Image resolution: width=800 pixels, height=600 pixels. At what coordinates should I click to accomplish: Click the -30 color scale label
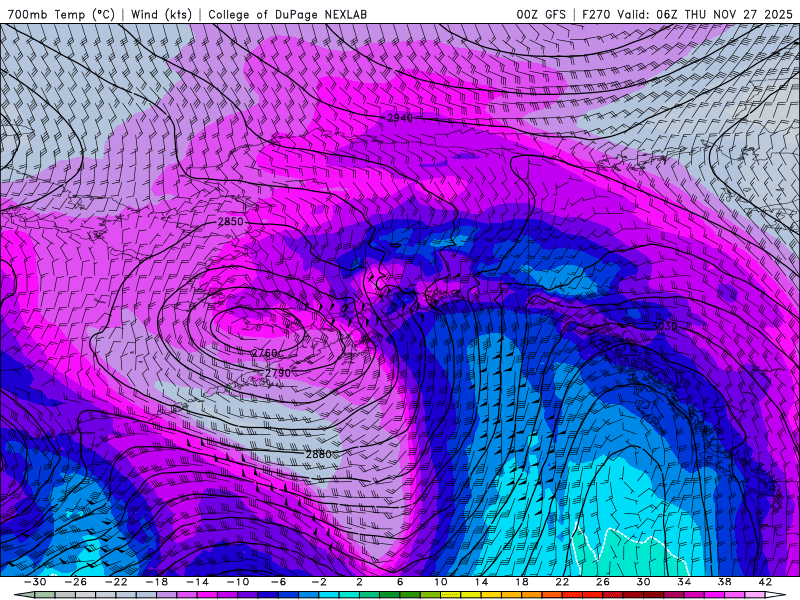point(35,582)
